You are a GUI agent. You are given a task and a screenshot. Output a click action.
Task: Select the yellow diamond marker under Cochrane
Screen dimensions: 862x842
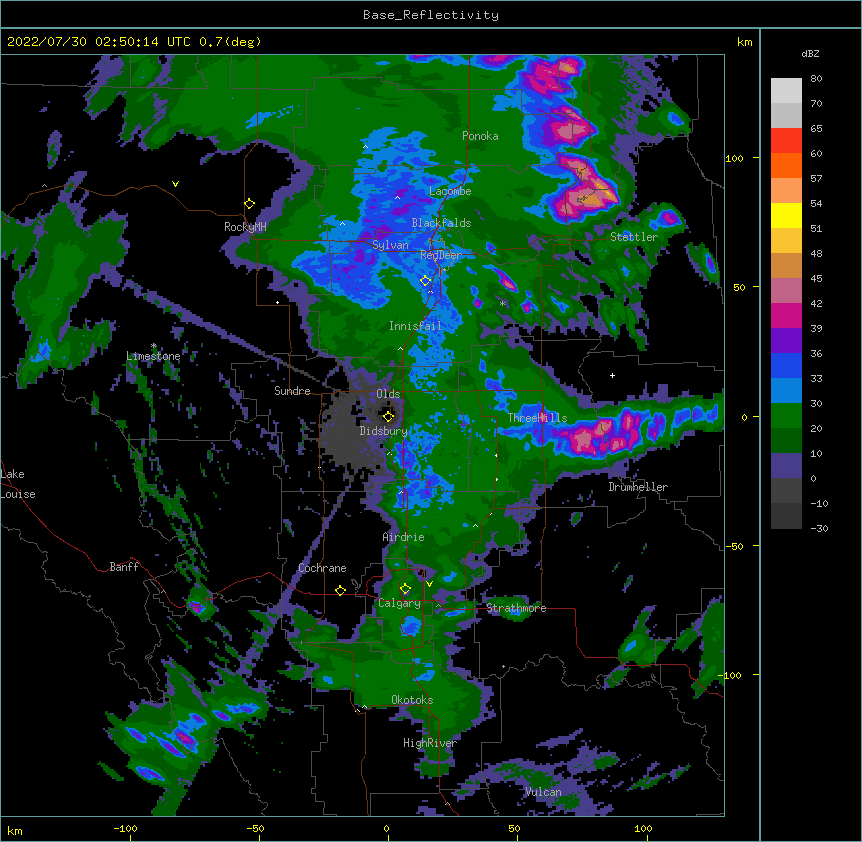pos(340,590)
